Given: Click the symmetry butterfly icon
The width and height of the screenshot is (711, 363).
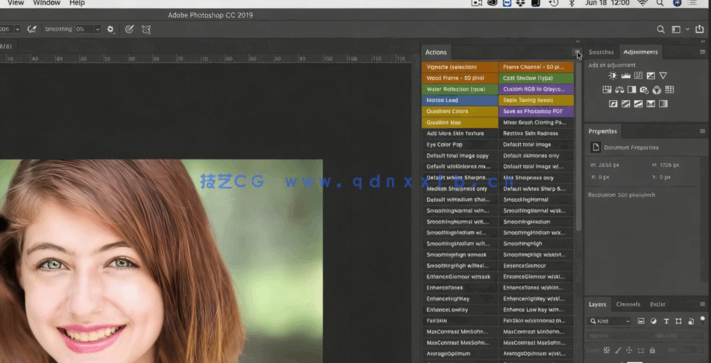Looking at the screenshot, I should coord(146,29).
